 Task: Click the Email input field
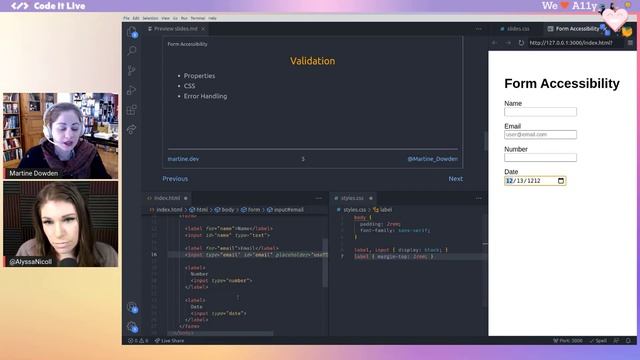tap(540, 135)
